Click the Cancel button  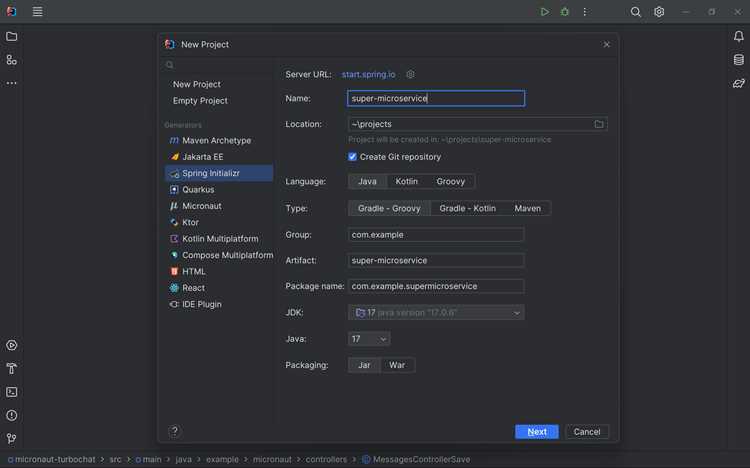(587, 432)
